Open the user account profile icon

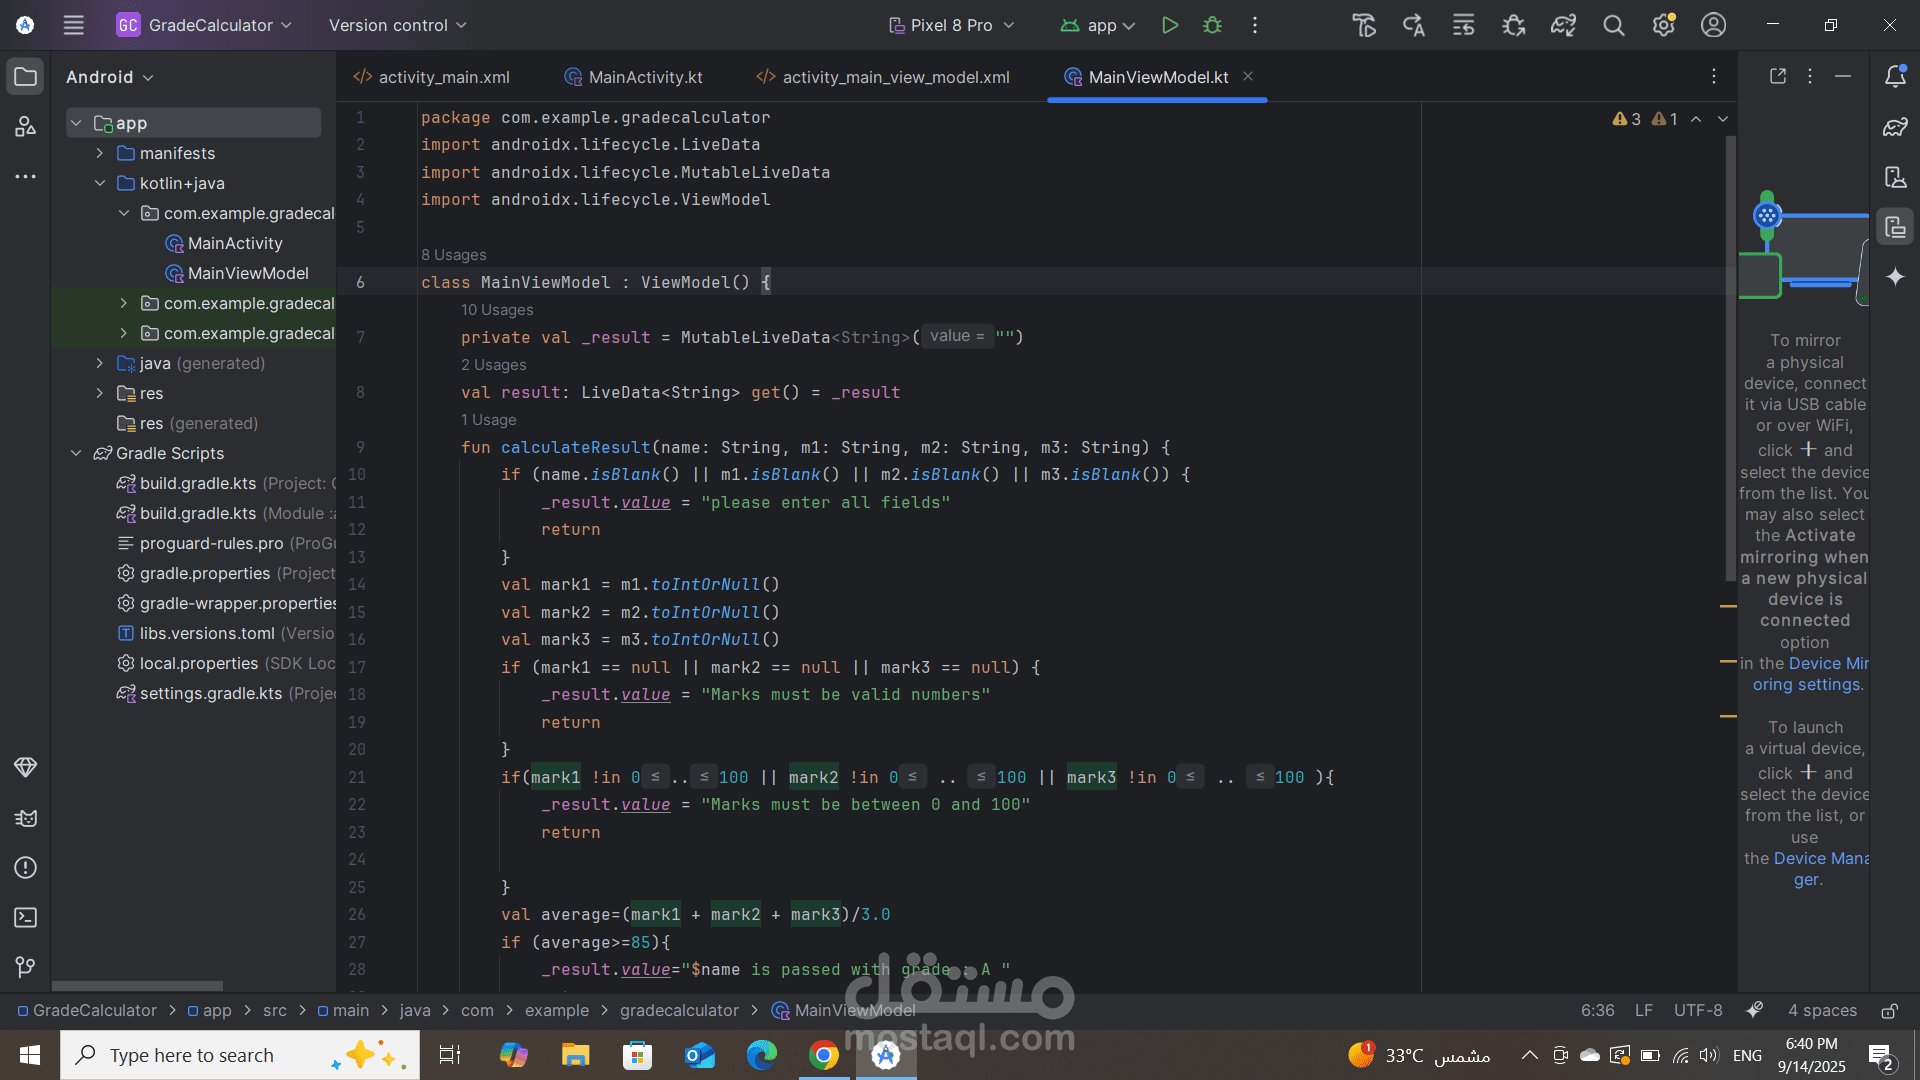(x=1713, y=25)
